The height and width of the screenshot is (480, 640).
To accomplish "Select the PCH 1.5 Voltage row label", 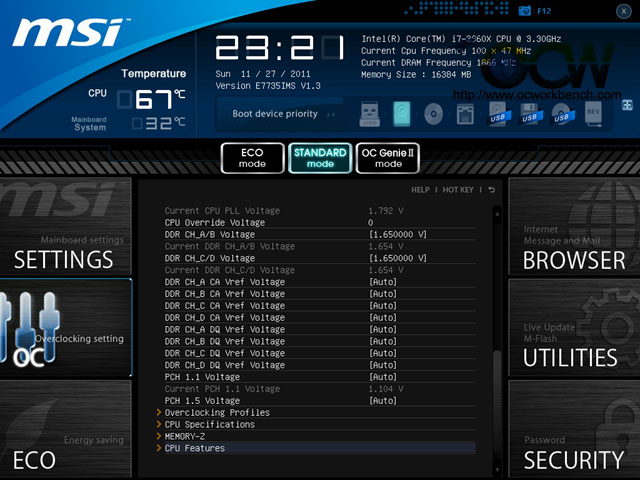I will (x=202, y=401).
